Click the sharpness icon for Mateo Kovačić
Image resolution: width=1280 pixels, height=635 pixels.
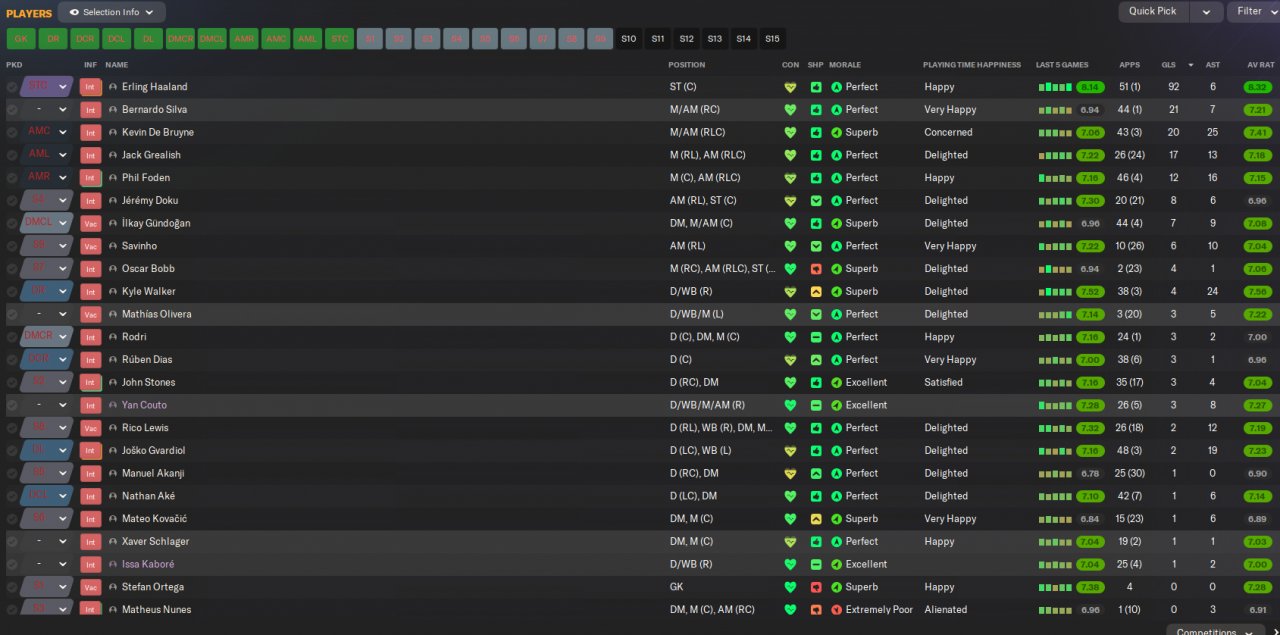click(x=816, y=519)
